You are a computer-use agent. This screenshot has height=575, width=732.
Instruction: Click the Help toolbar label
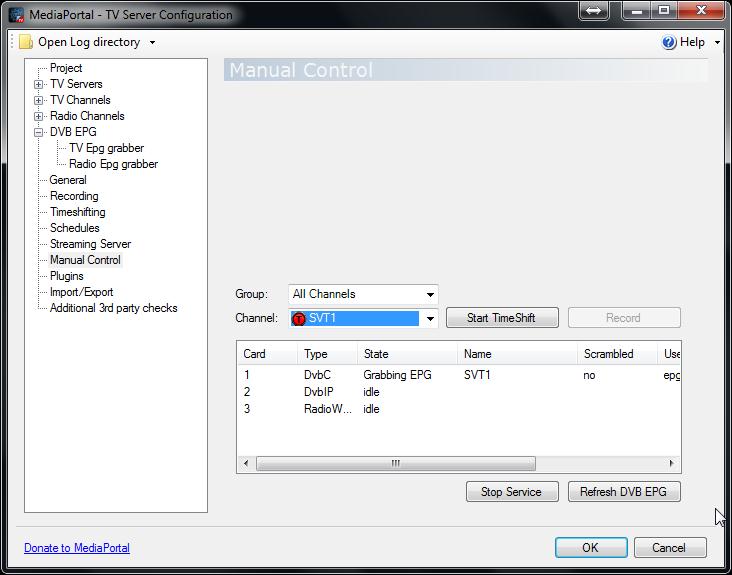point(692,42)
